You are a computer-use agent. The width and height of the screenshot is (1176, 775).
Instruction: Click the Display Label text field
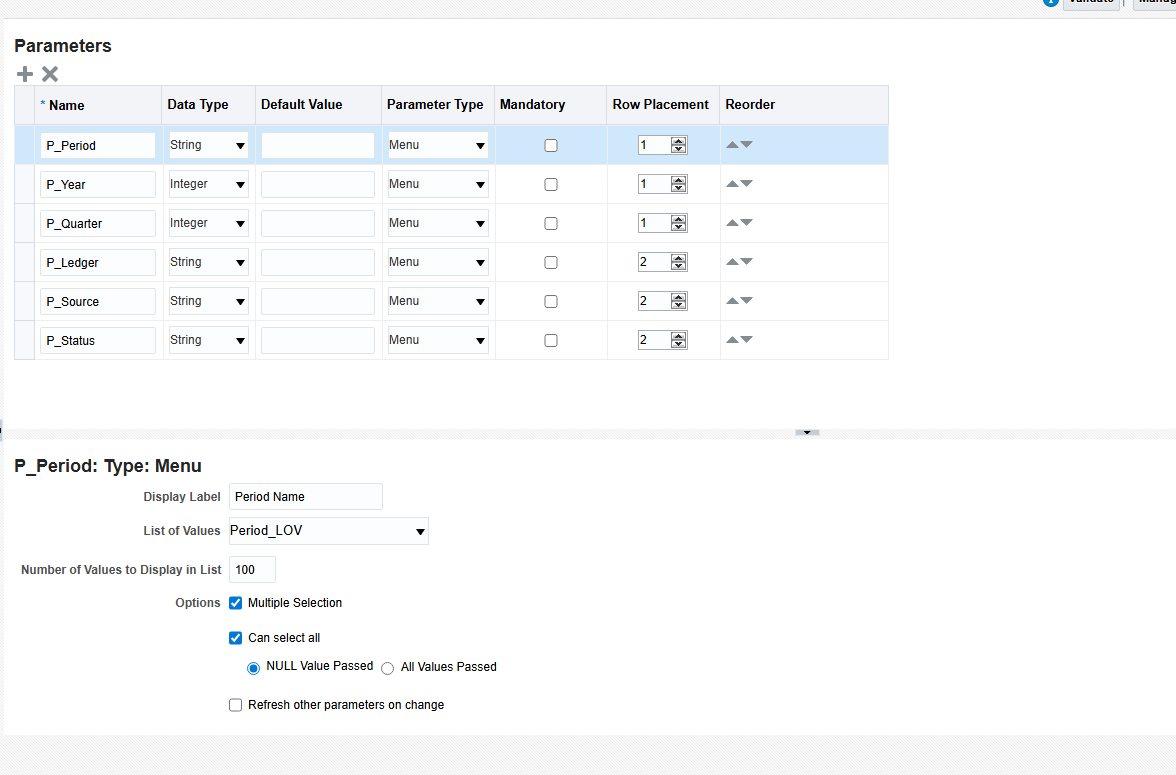pos(305,497)
